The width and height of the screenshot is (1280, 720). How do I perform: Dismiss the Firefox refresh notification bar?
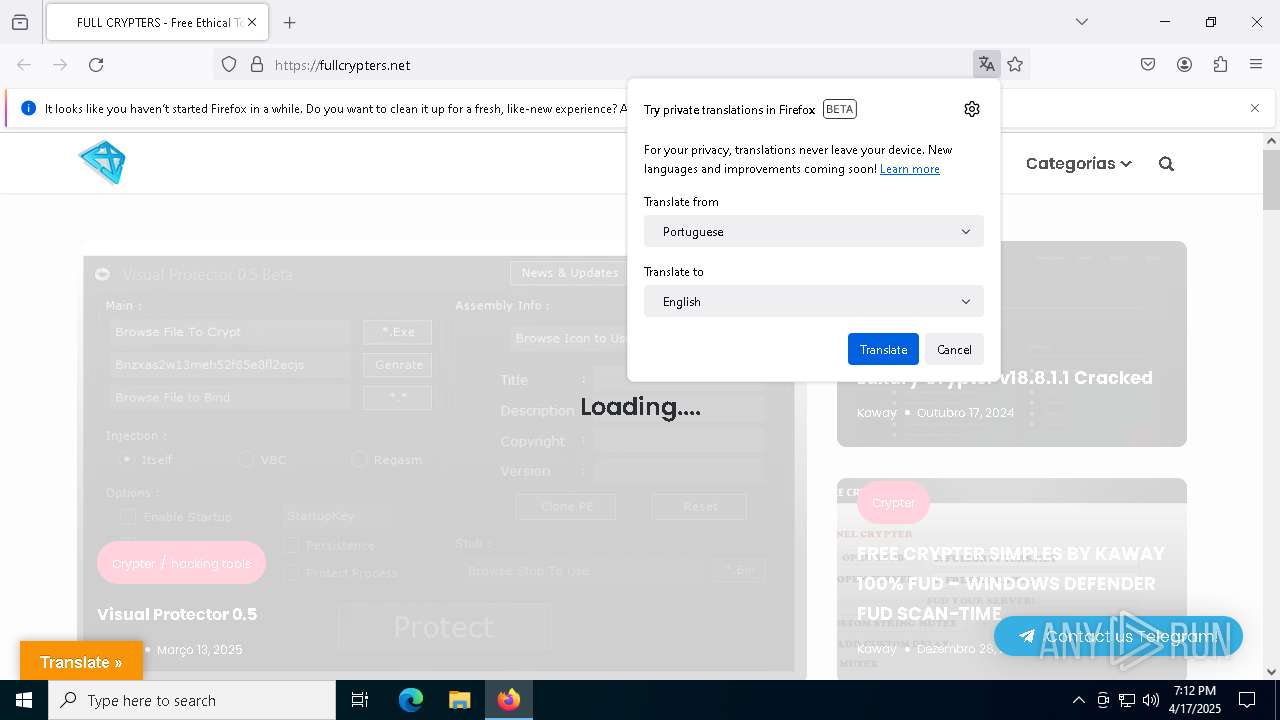tap(1255, 108)
